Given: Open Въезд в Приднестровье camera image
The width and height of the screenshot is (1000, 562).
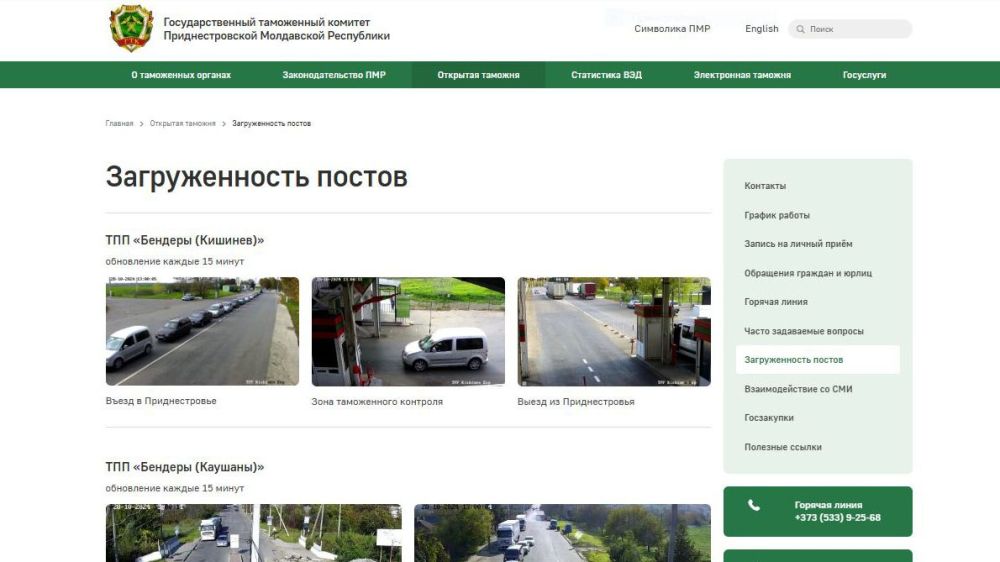Looking at the screenshot, I should pyautogui.click(x=202, y=331).
